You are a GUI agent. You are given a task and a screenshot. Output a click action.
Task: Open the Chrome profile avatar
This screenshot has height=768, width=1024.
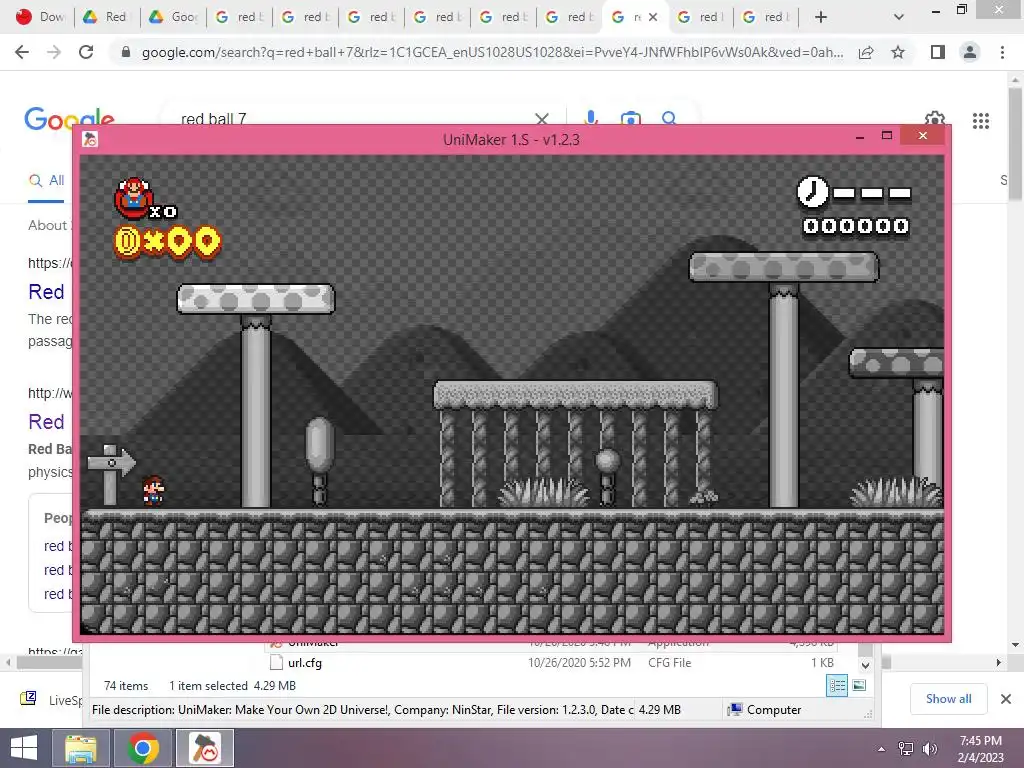click(x=970, y=52)
